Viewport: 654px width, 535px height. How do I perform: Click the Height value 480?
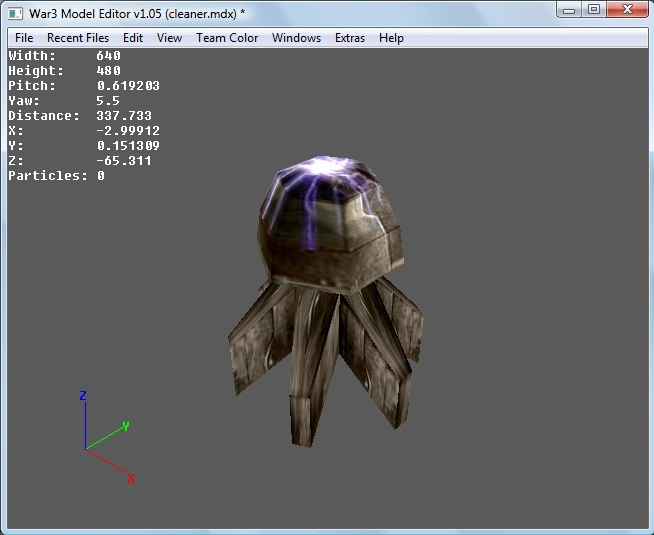point(108,70)
